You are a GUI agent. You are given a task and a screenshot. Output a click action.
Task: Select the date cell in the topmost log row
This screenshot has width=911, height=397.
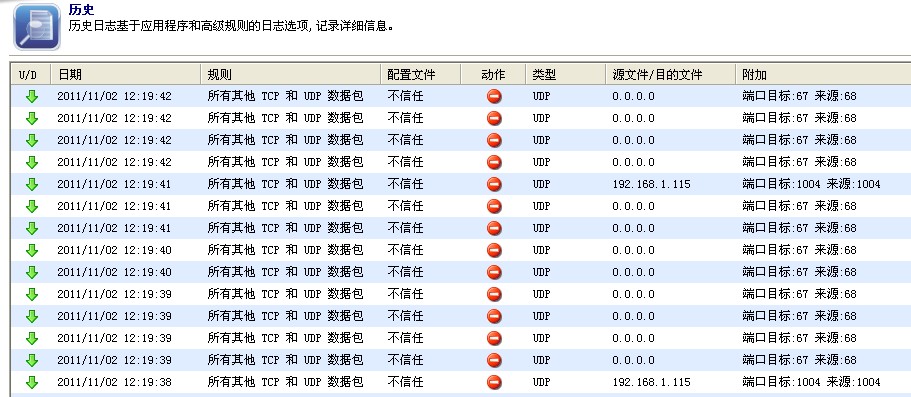click(x=114, y=96)
